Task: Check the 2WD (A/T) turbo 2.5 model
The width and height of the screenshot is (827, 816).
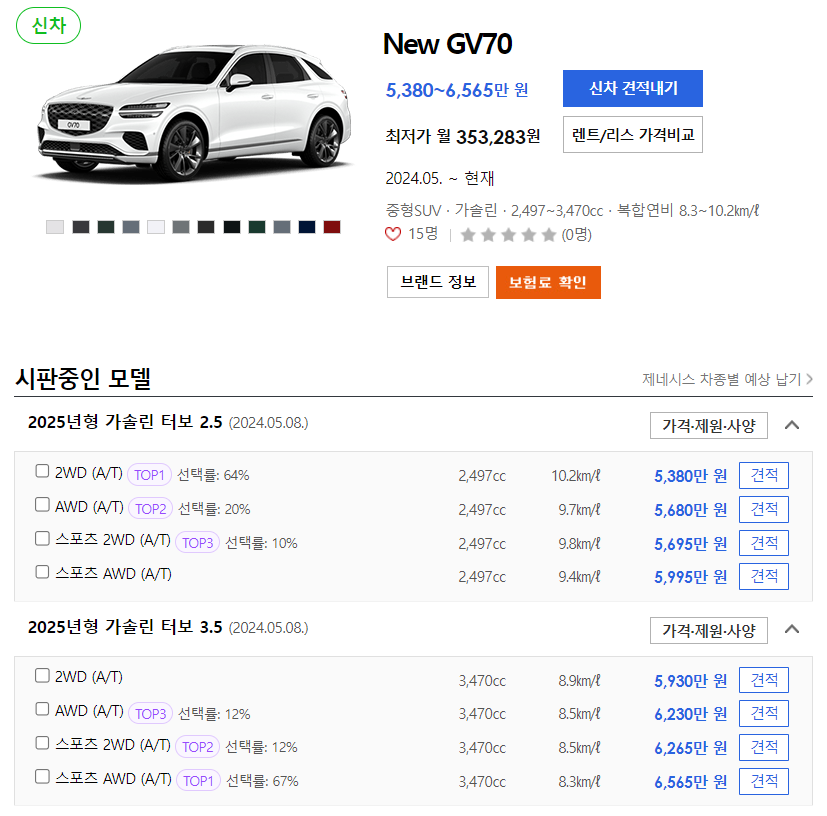Action: (x=41, y=474)
